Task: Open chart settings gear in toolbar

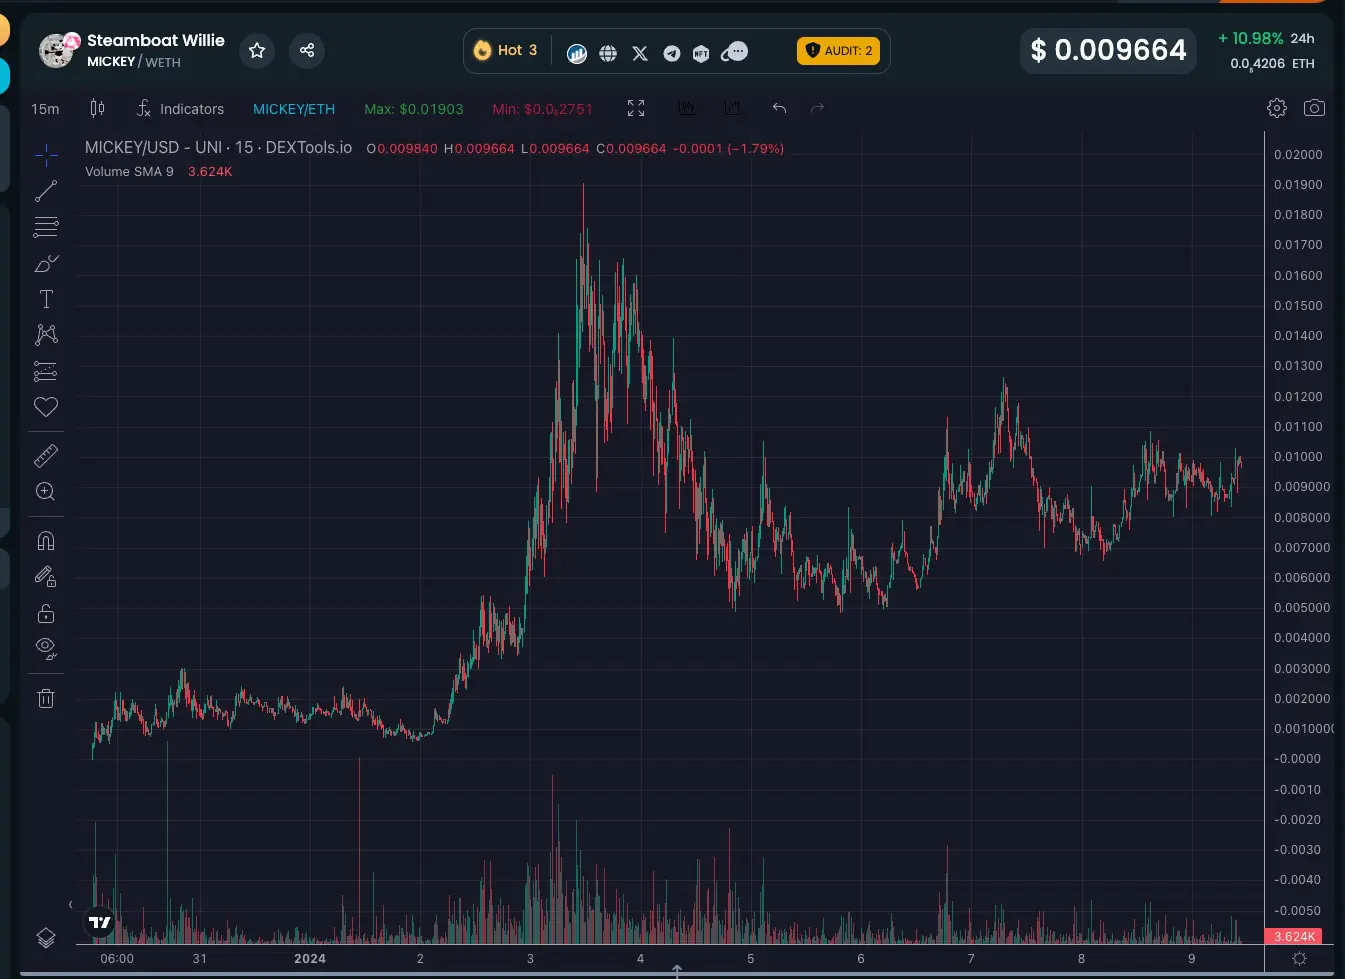Action: tap(1277, 108)
